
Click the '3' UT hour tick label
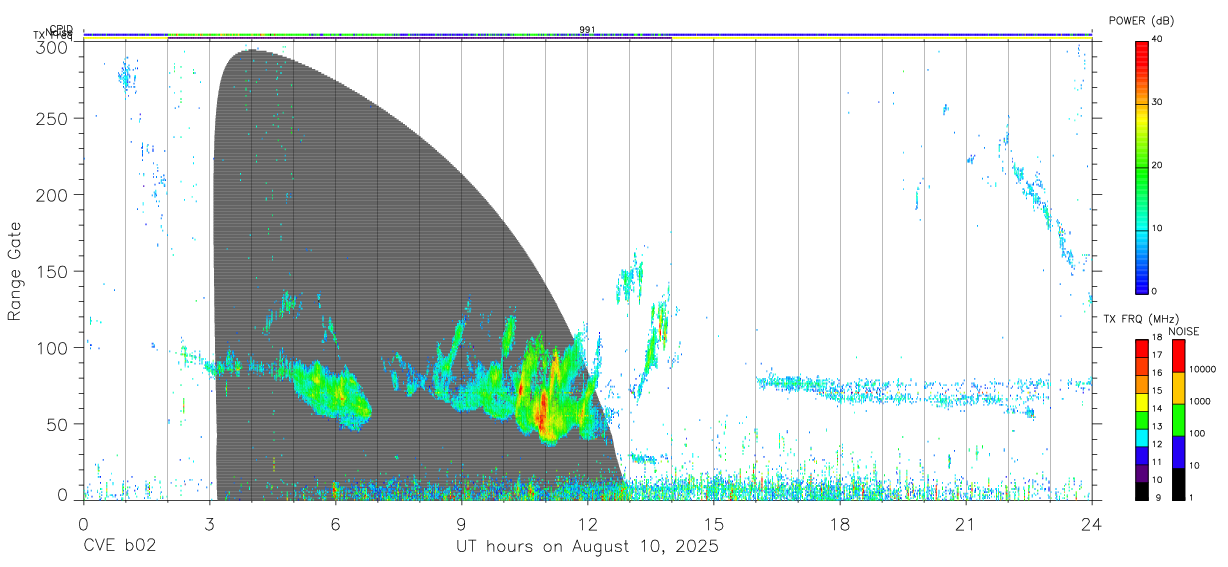(209, 524)
